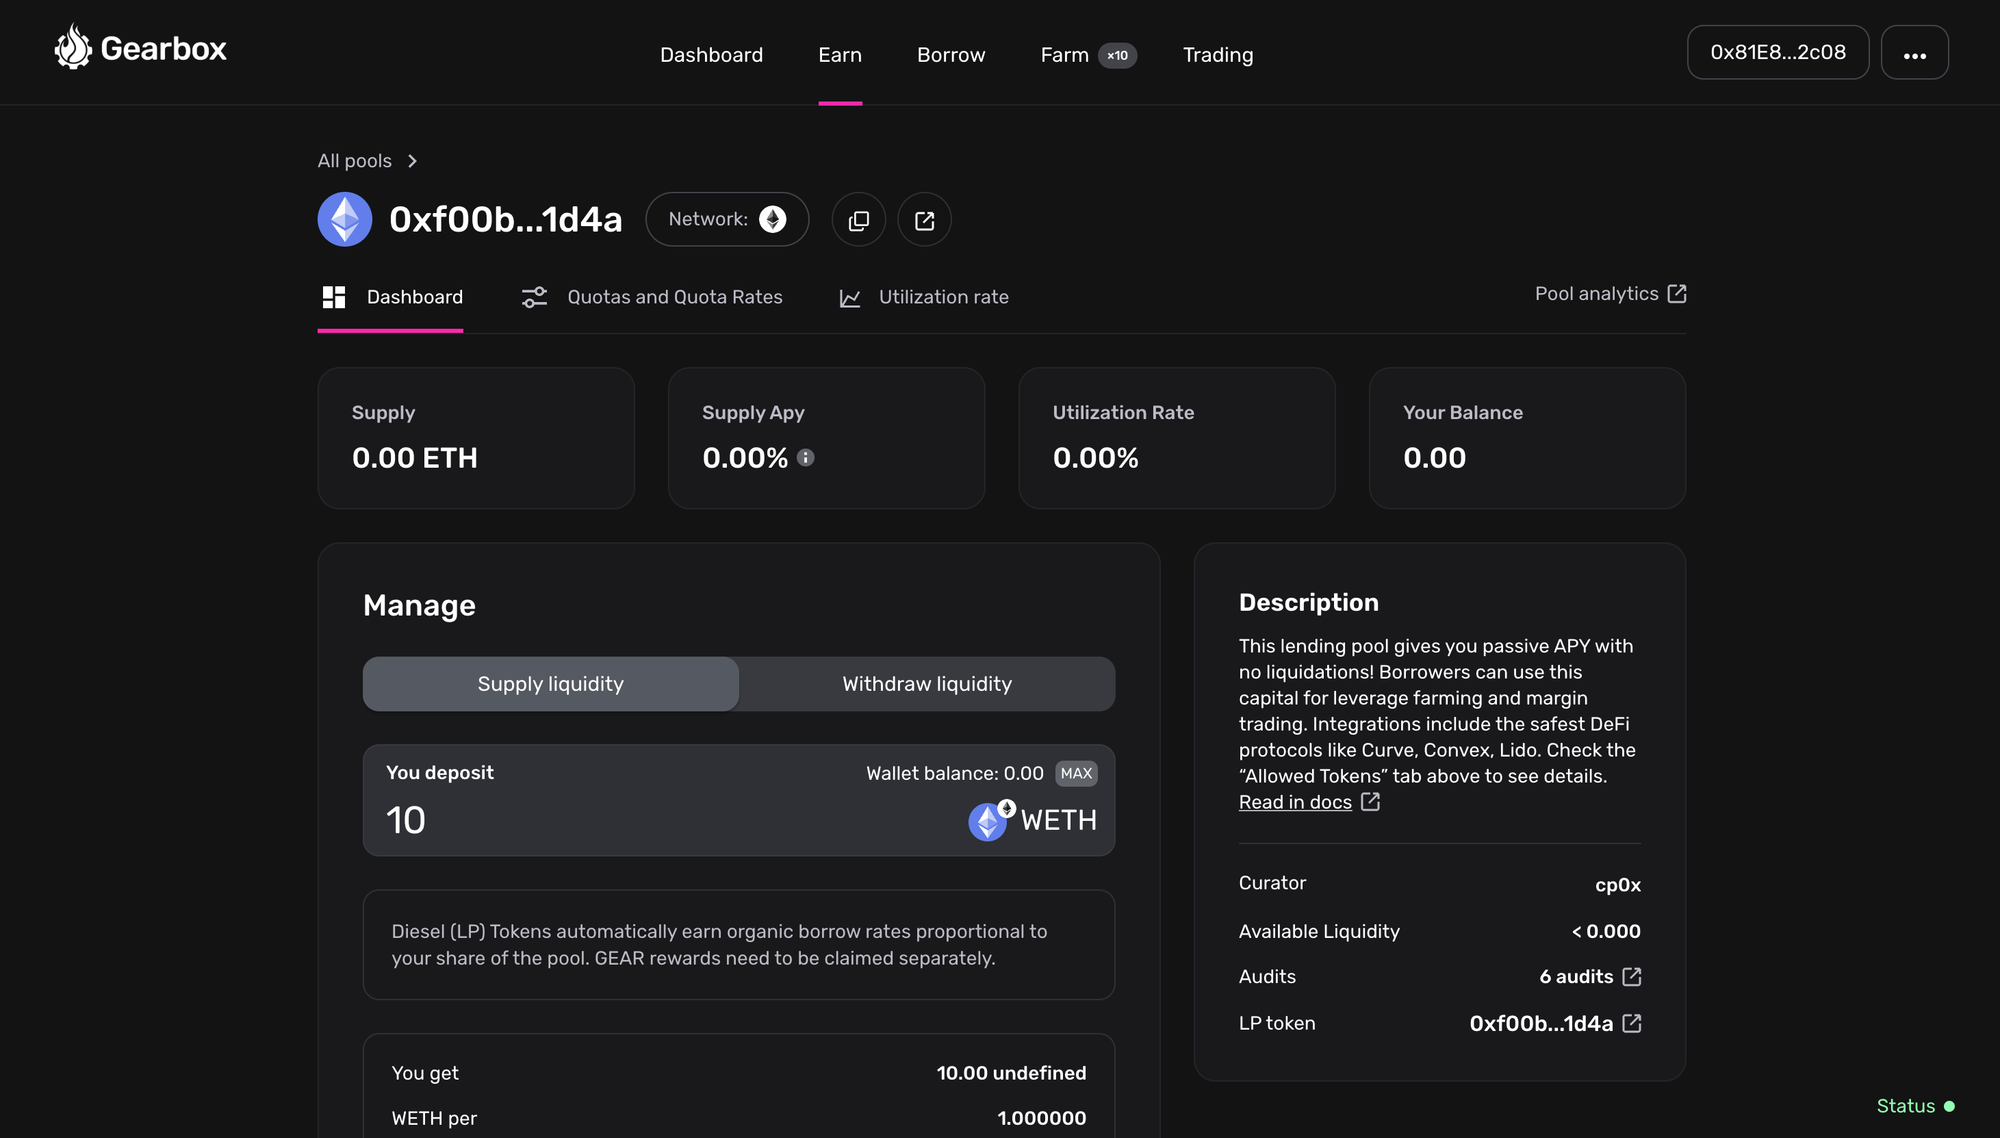Click the Pool analytics external icon
Image resolution: width=2000 pixels, height=1138 pixels.
coord(1677,294)
